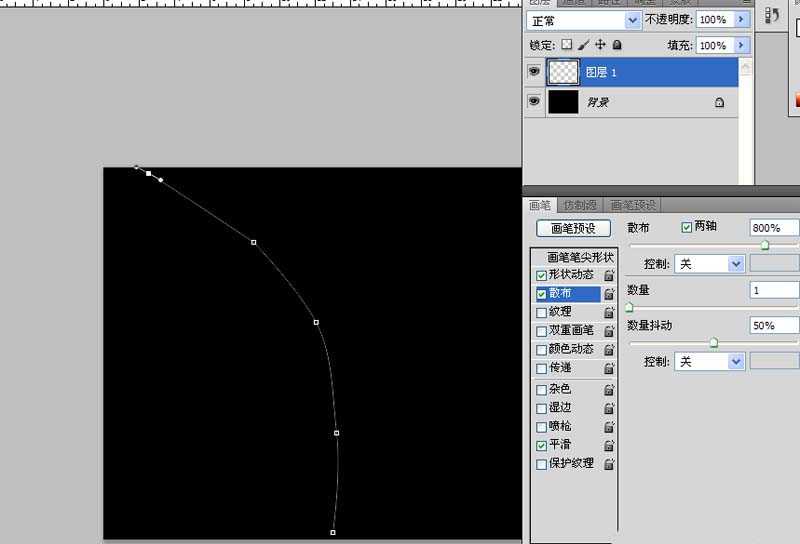Hide 图层 1 using its eye icon
Viewport: 800px width, 544px height.
[534, 72]
